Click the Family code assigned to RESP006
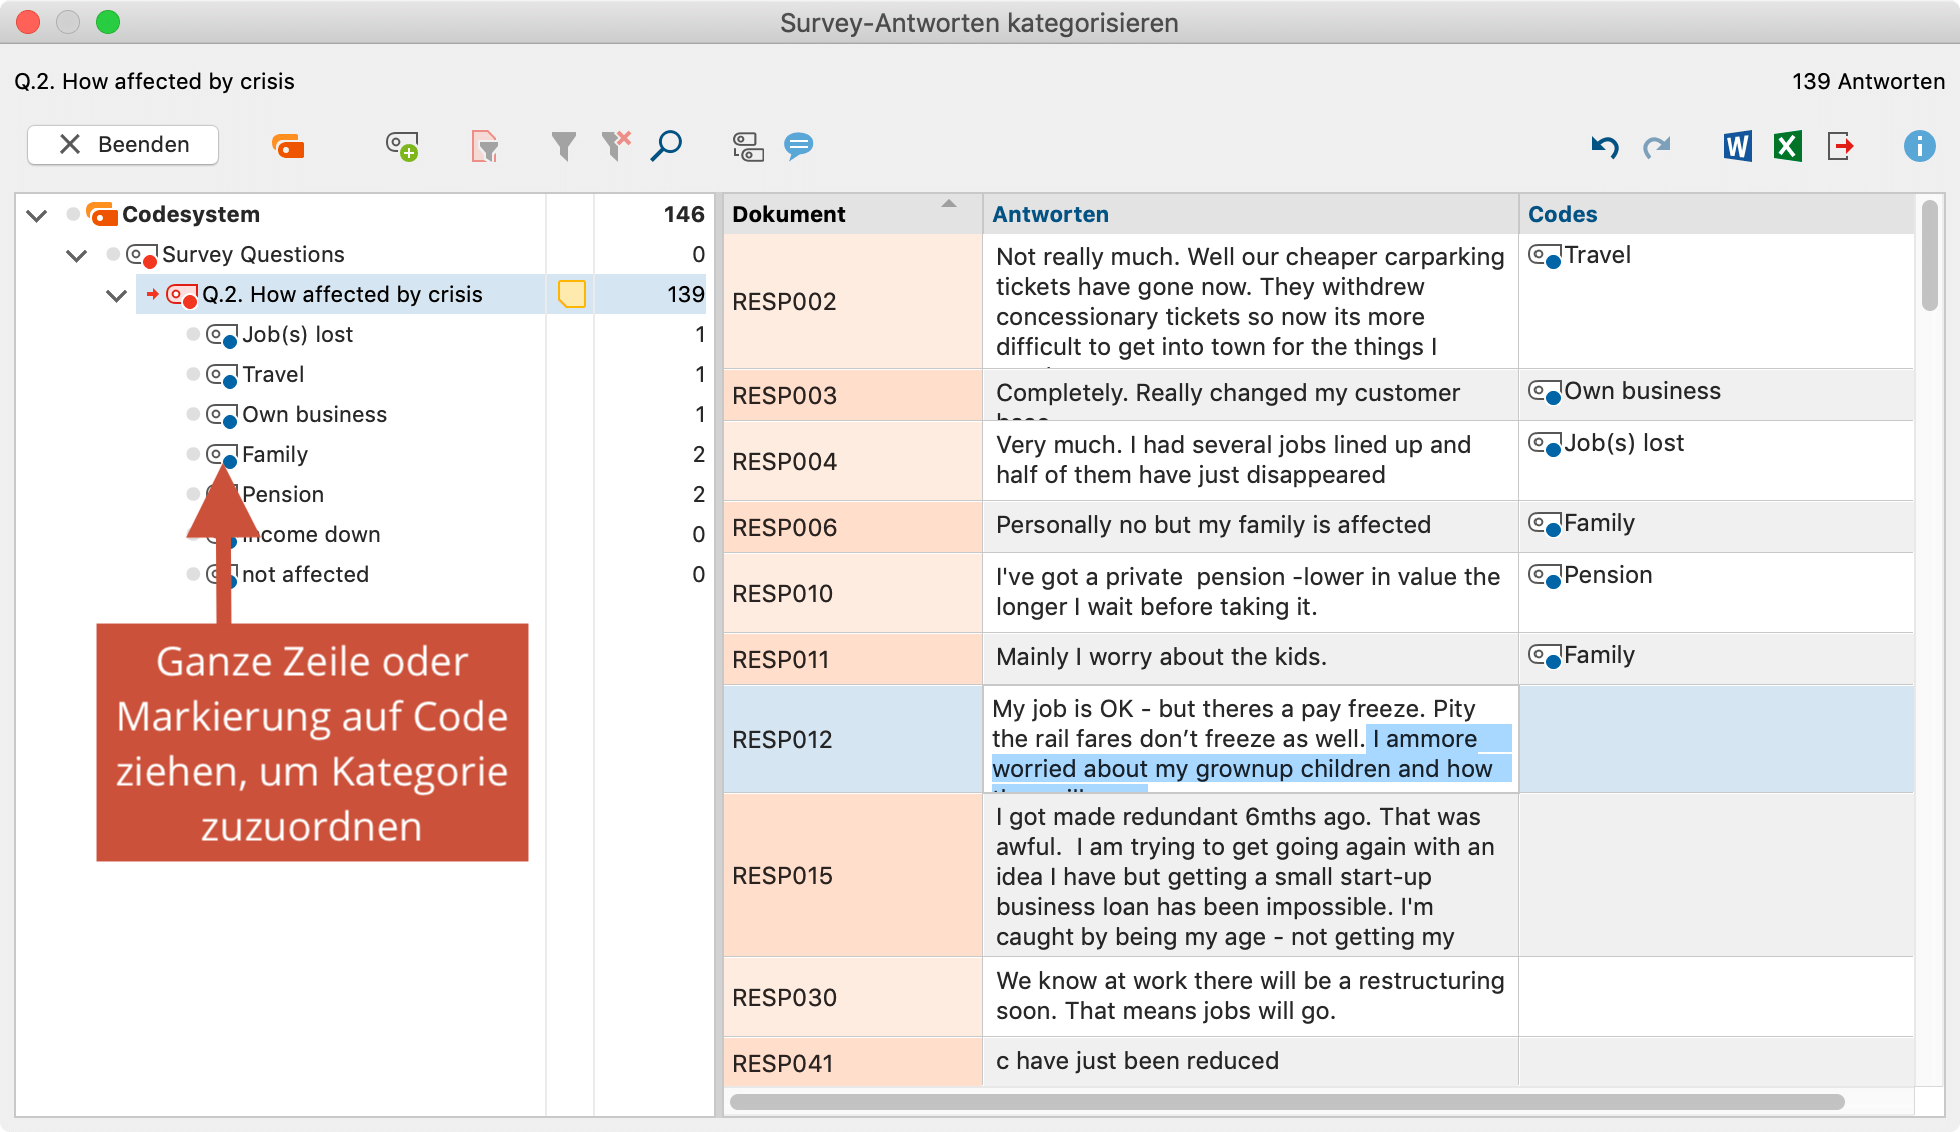 1581,523
